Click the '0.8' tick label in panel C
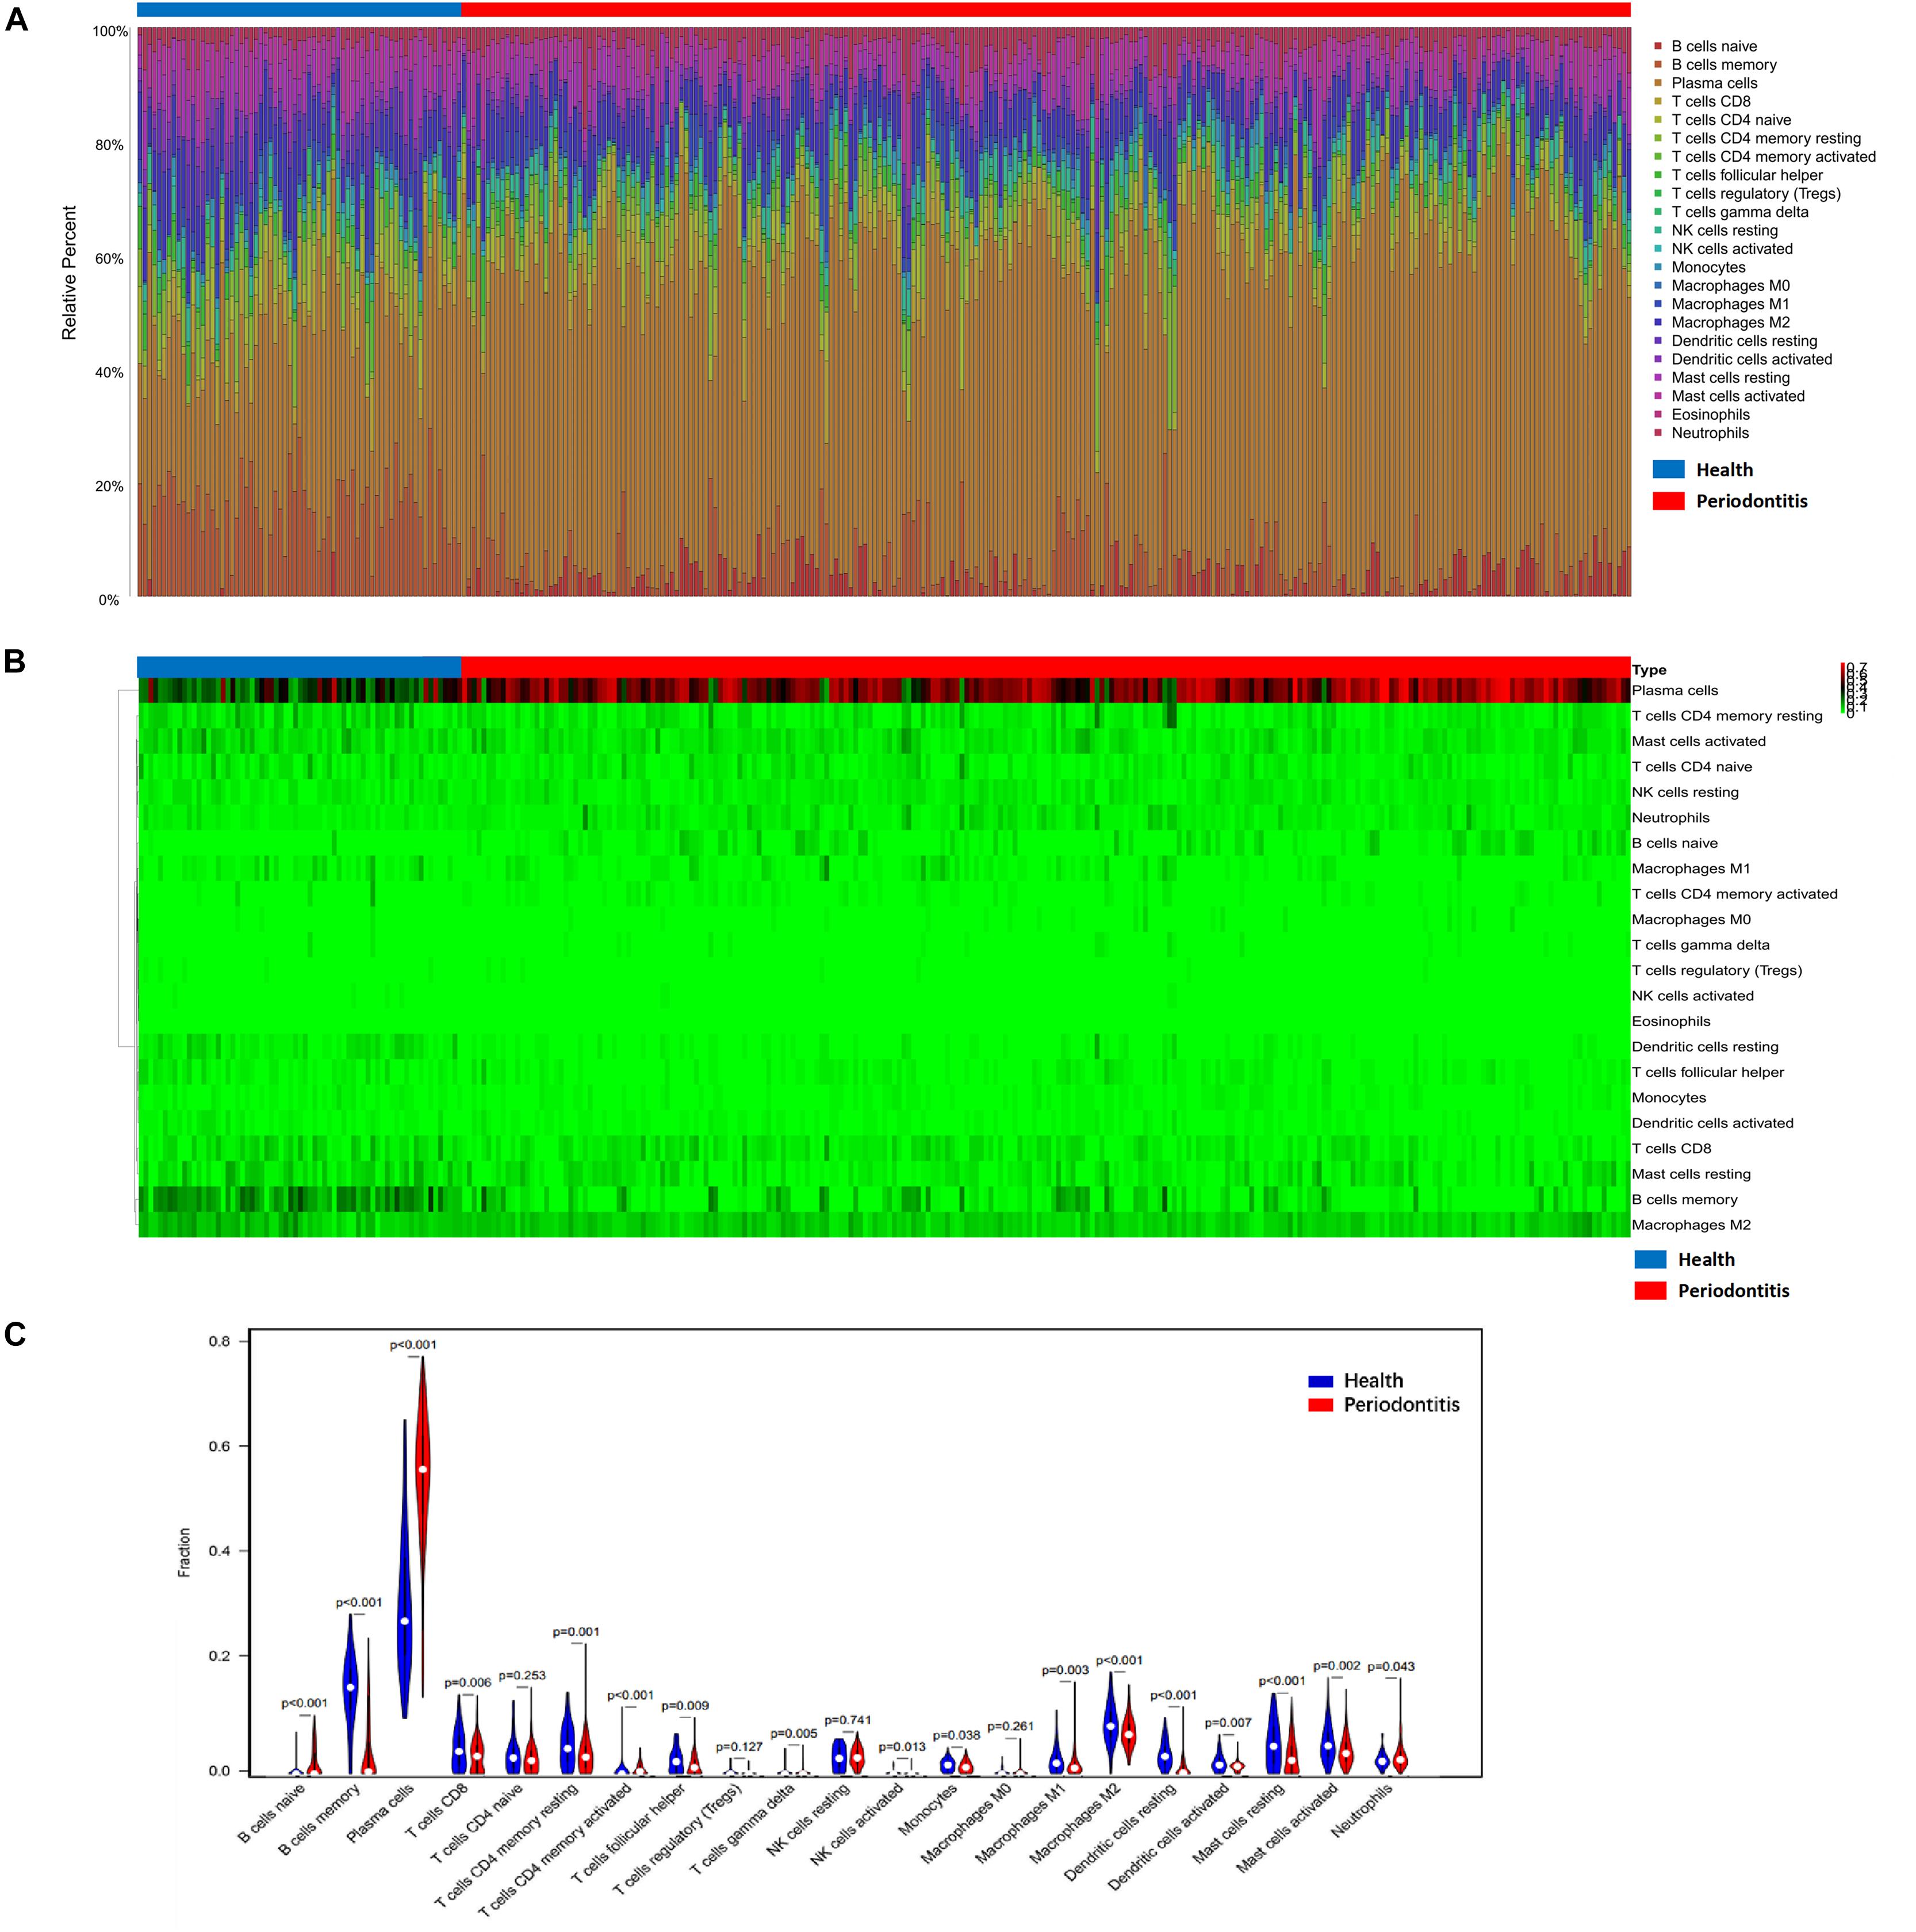Screen dimensions: 1916x1932 (219, 1342)
